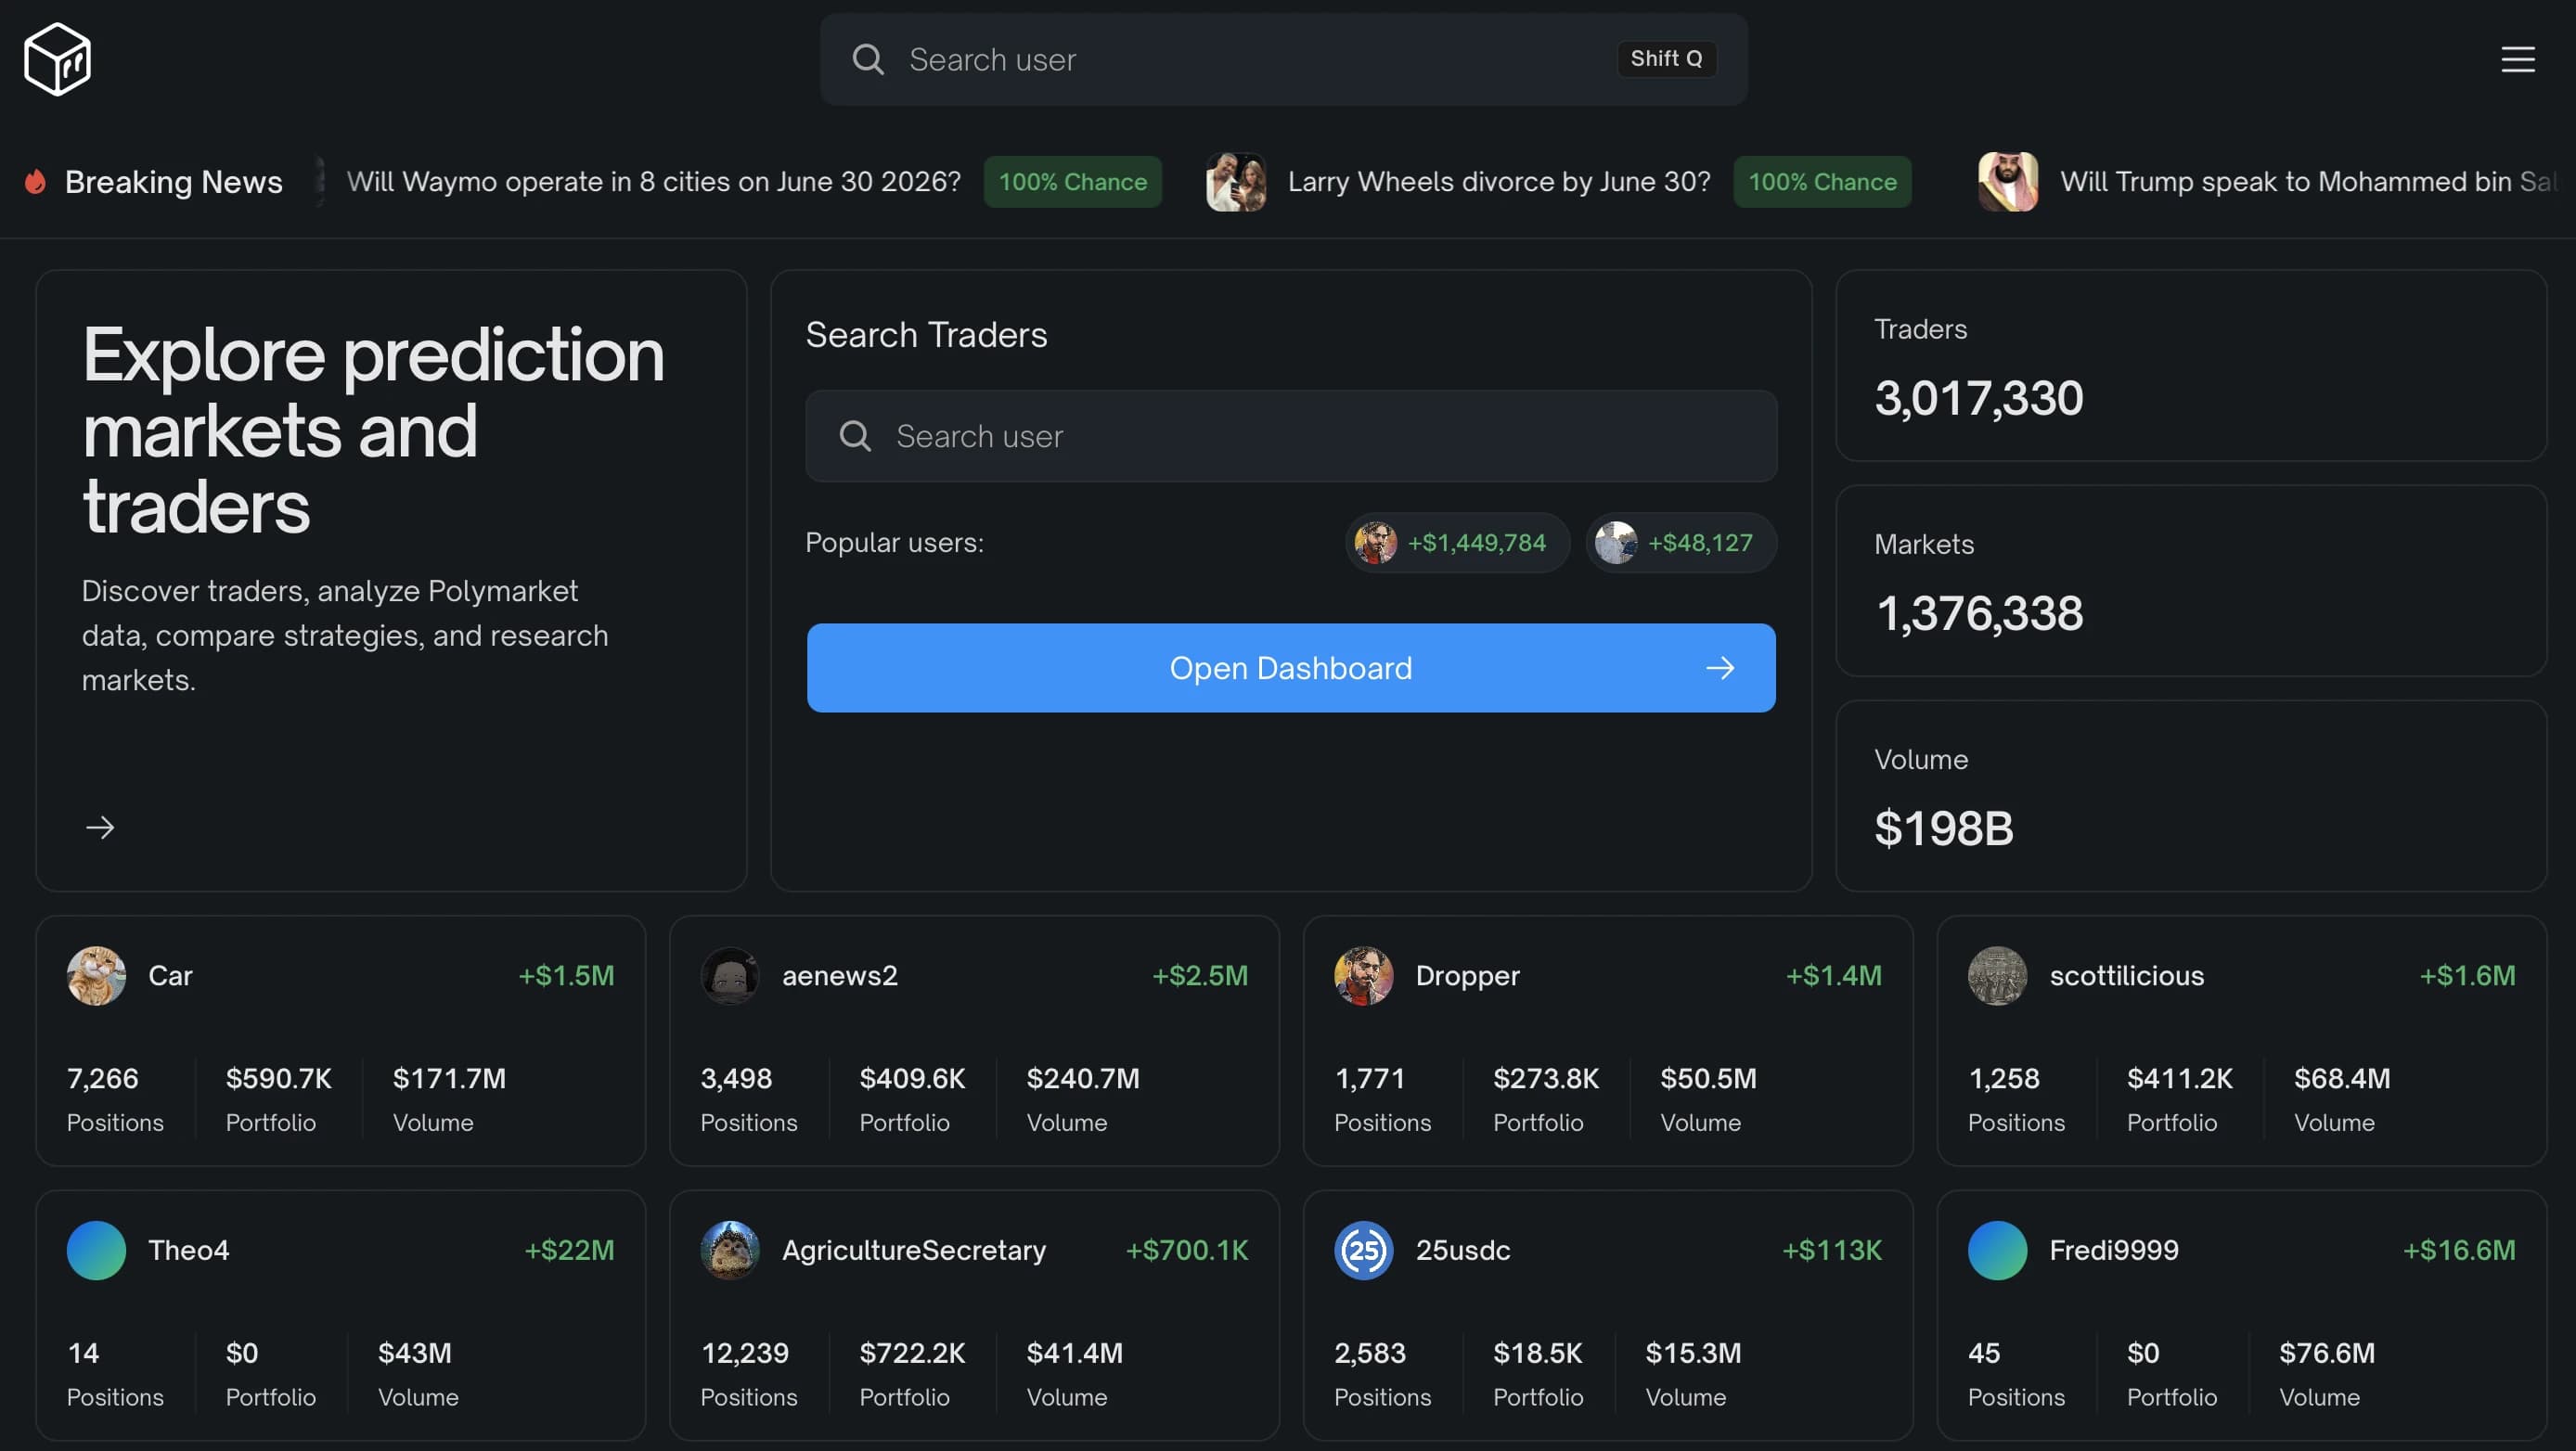
Task: Open Larry Wheels divorce news item
Action: [1498, 181]
